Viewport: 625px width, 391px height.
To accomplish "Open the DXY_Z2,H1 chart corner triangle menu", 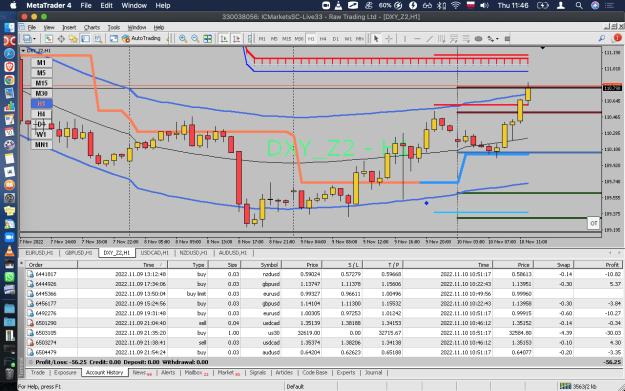I will point(23,51).
